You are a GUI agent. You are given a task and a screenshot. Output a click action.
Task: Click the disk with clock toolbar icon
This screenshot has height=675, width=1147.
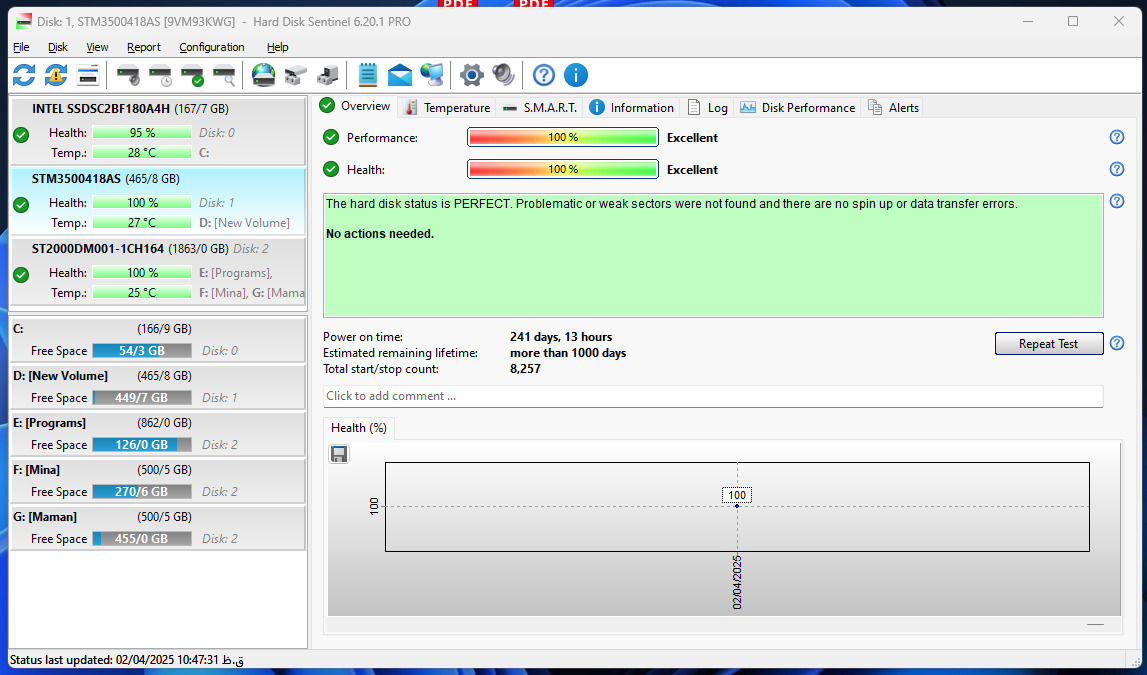point(160,75)
